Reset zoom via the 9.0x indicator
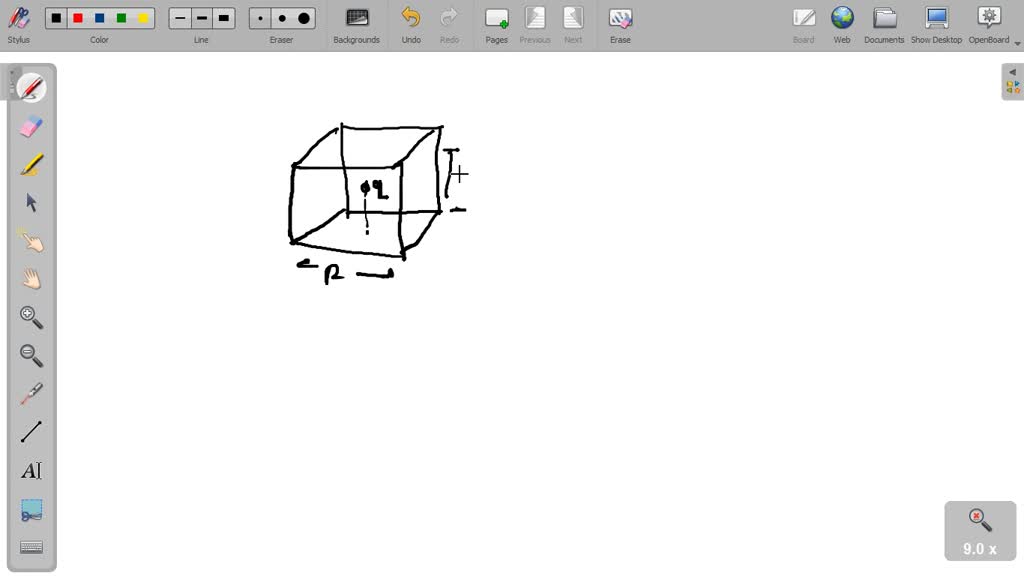Screen dimensions: 1024x576 point(979,530)
